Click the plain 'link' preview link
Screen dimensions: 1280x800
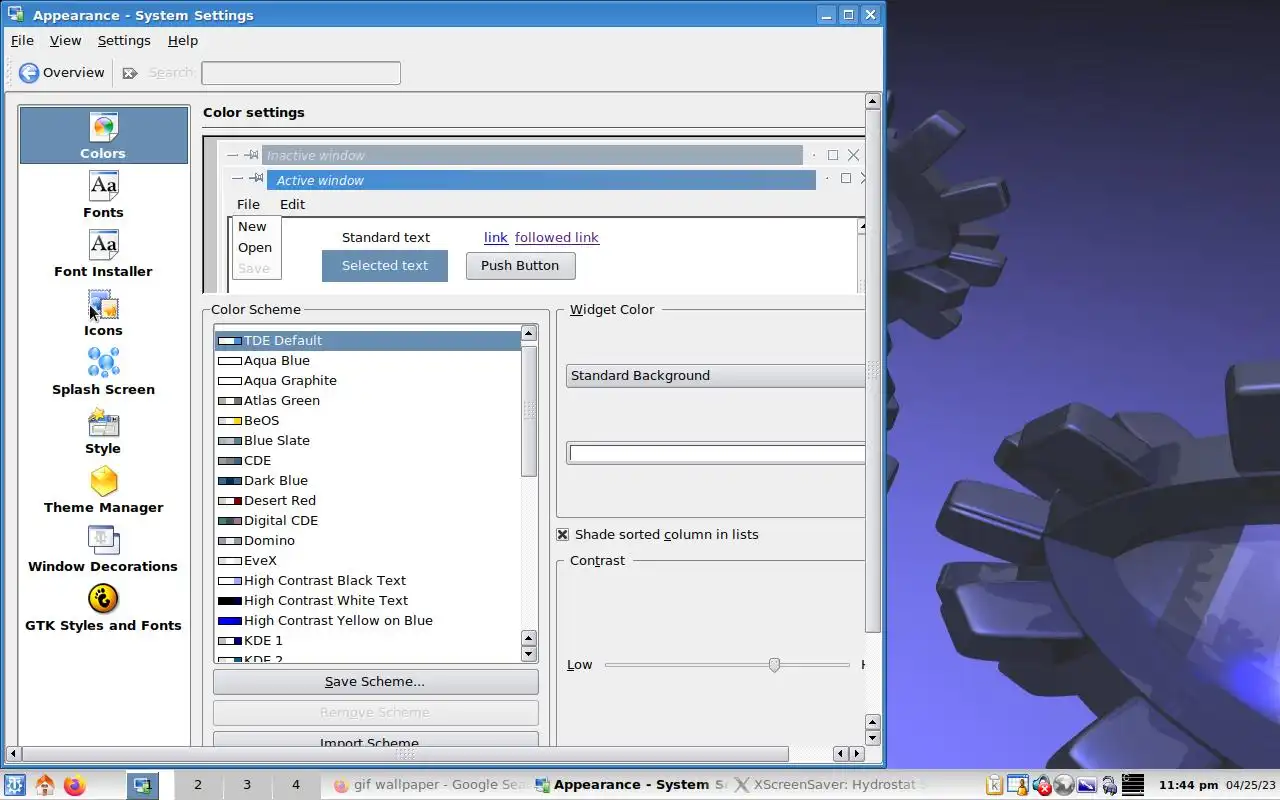coord(496,238)
